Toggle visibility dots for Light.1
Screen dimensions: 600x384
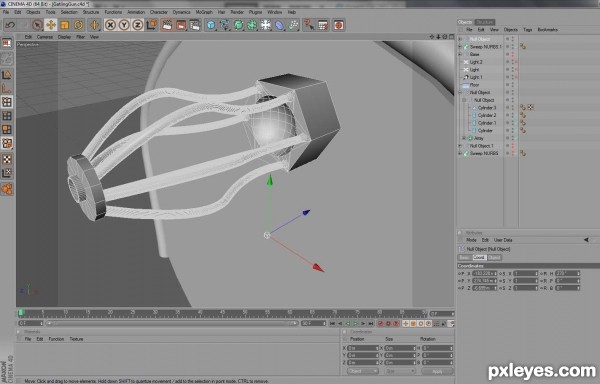513,77
